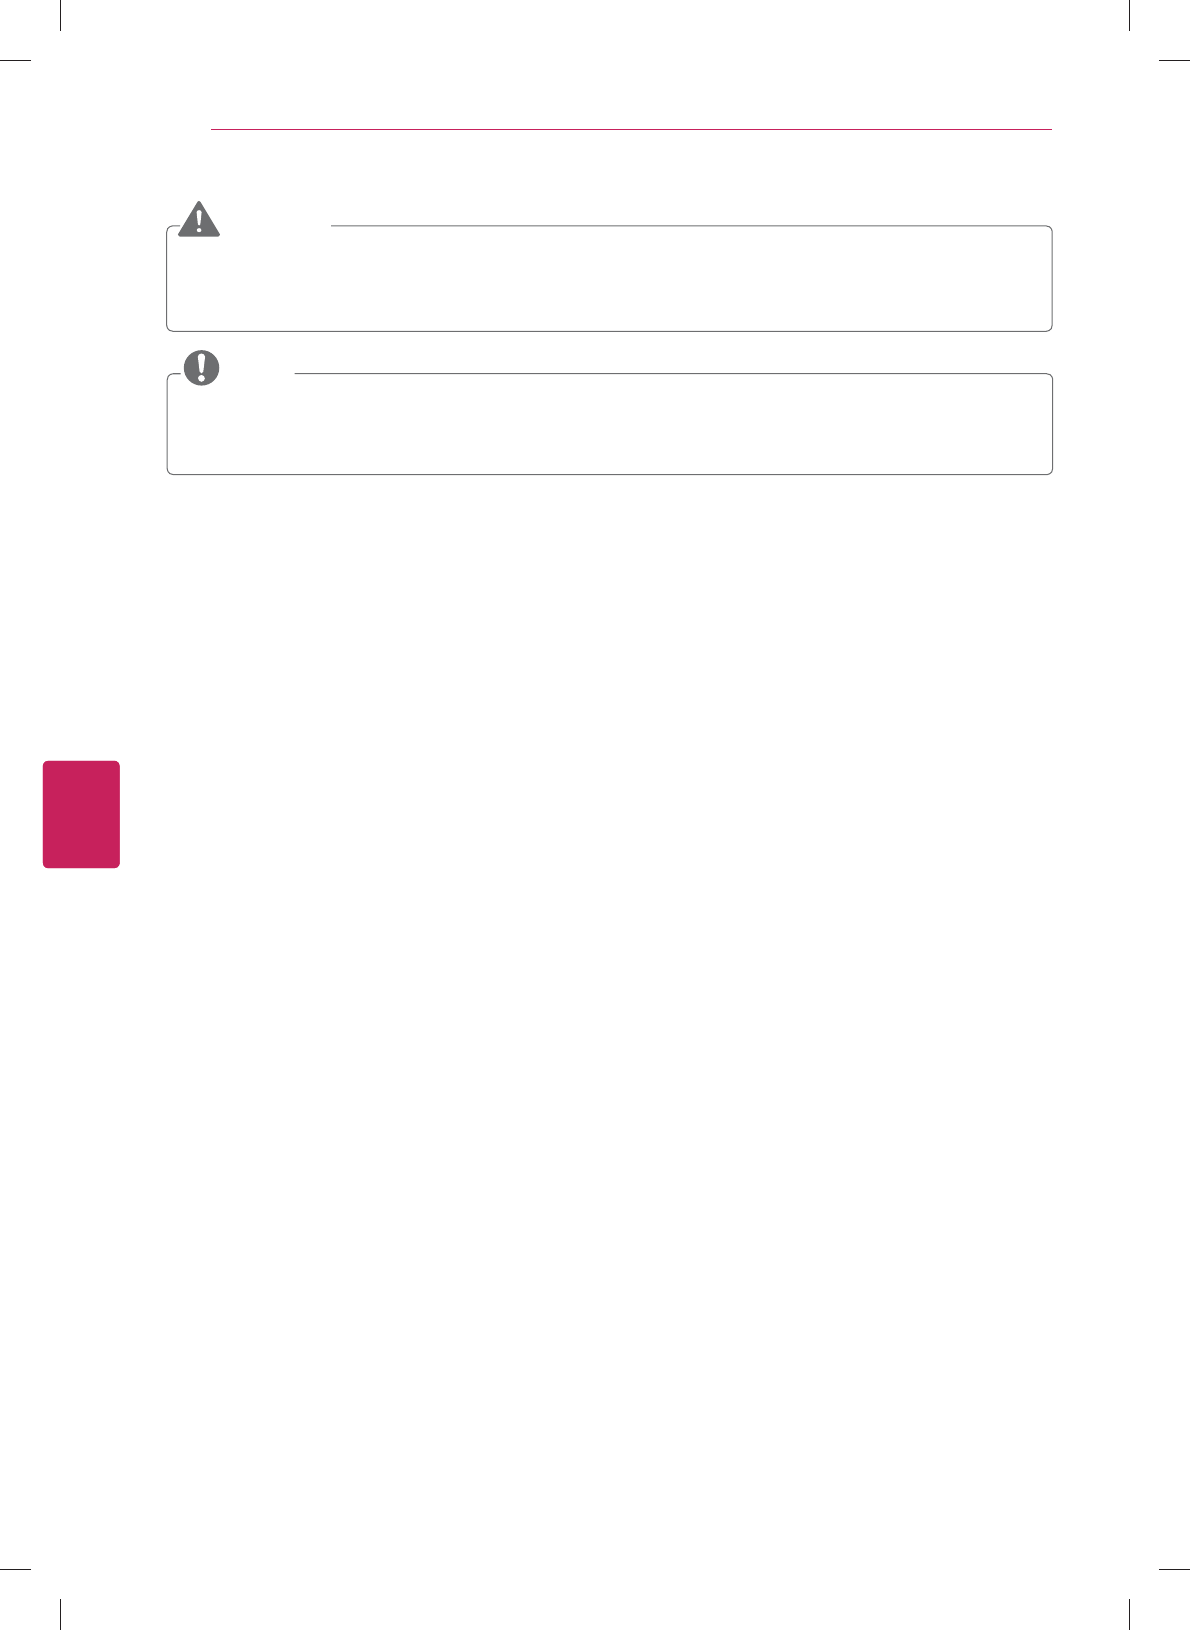Click the blank label space after note icon
The image size is (1190, 1630).
(x=257, y=369)
